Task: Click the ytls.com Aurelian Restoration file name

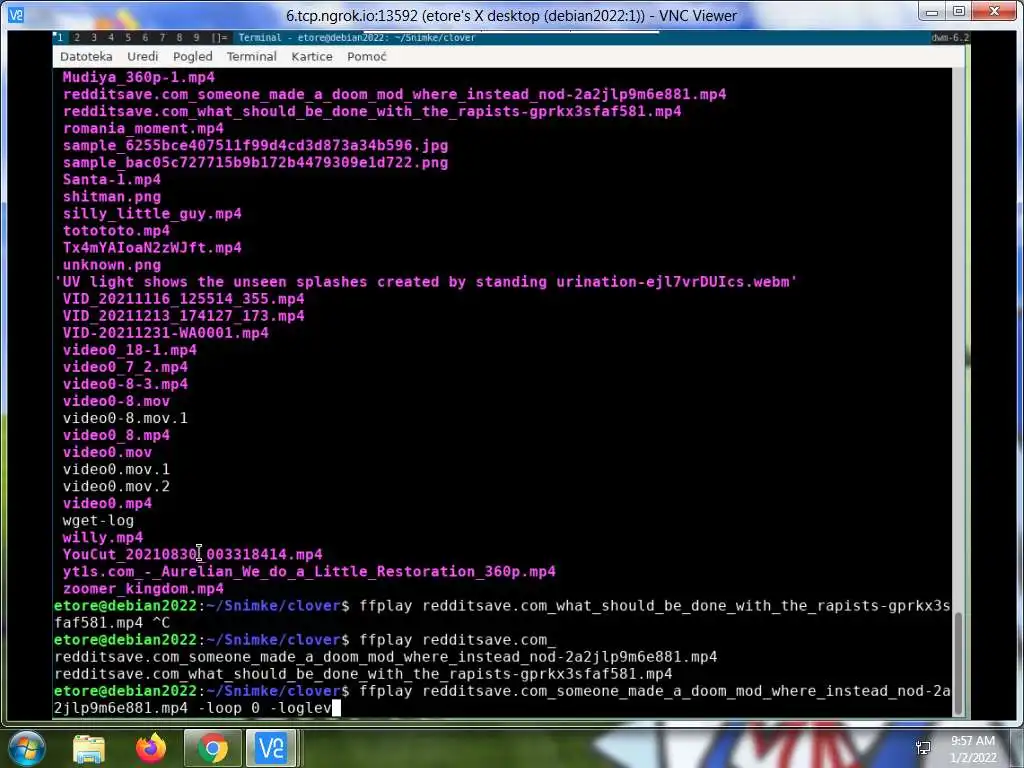Action: point(309,571)
